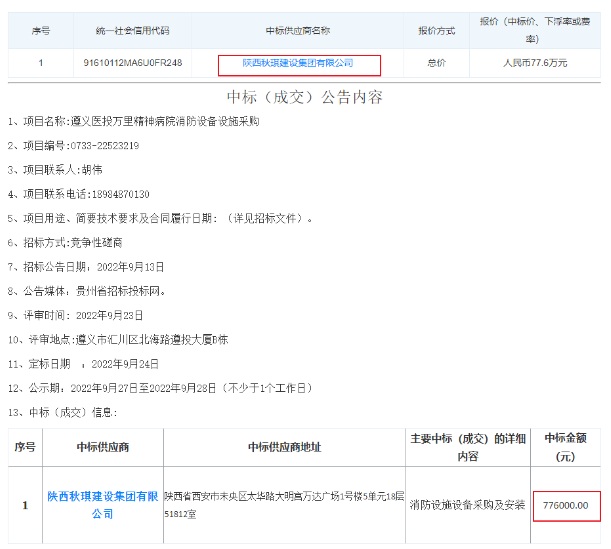
Task: Click the supplier address cell starting 陕西省西安市
Action: (284, 504)
